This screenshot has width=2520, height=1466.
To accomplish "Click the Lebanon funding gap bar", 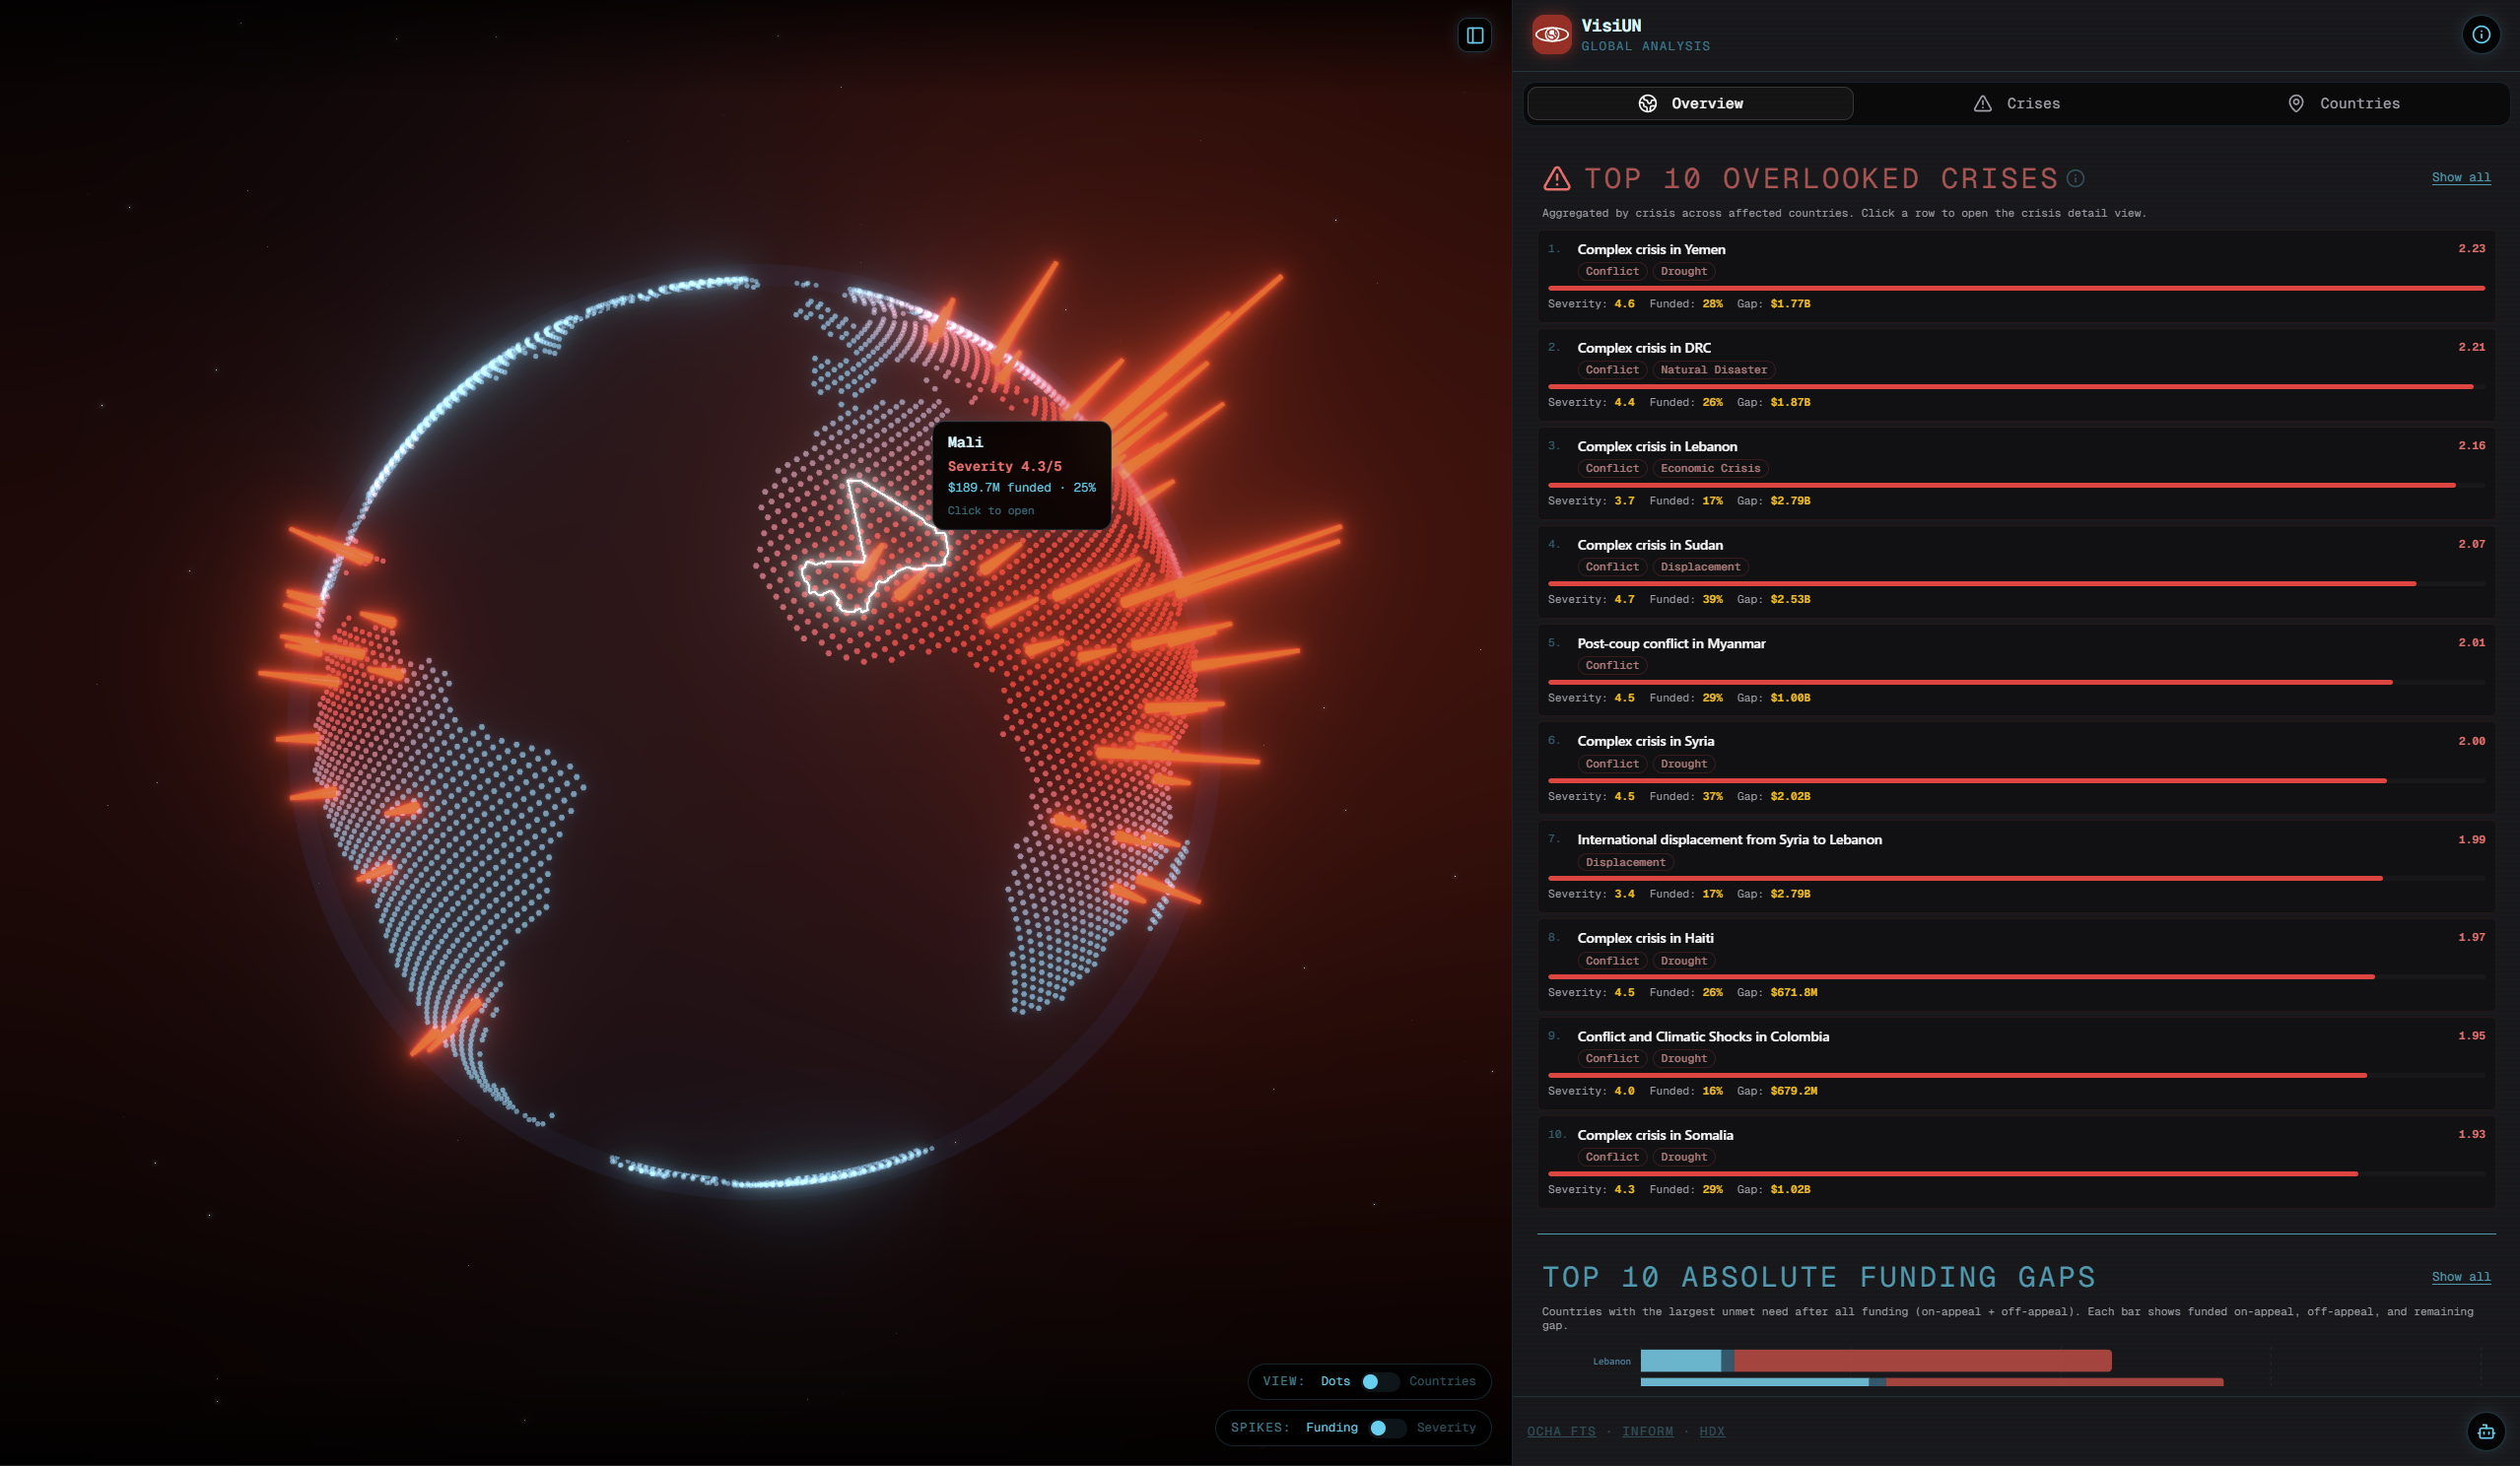I will pyautogui.click(x=1874, y=1360).
